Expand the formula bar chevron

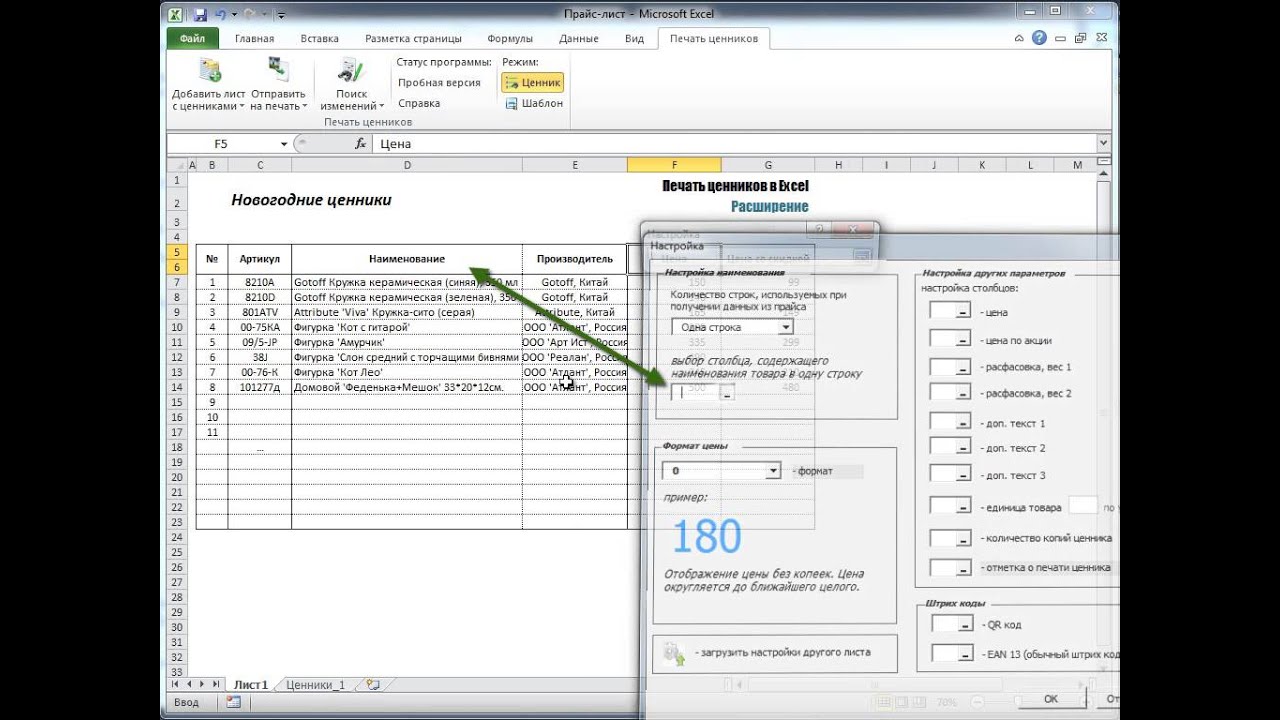pyautogui.click(x=1103, y=144)
